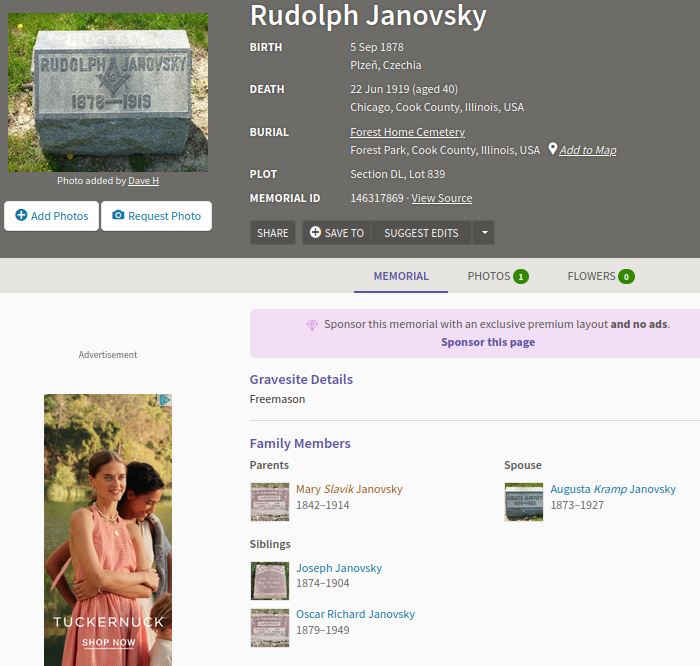Open the Forest Home Cemetery link
Screen dimensions: 700x666
pyautogui.click(x=407, y=132)
